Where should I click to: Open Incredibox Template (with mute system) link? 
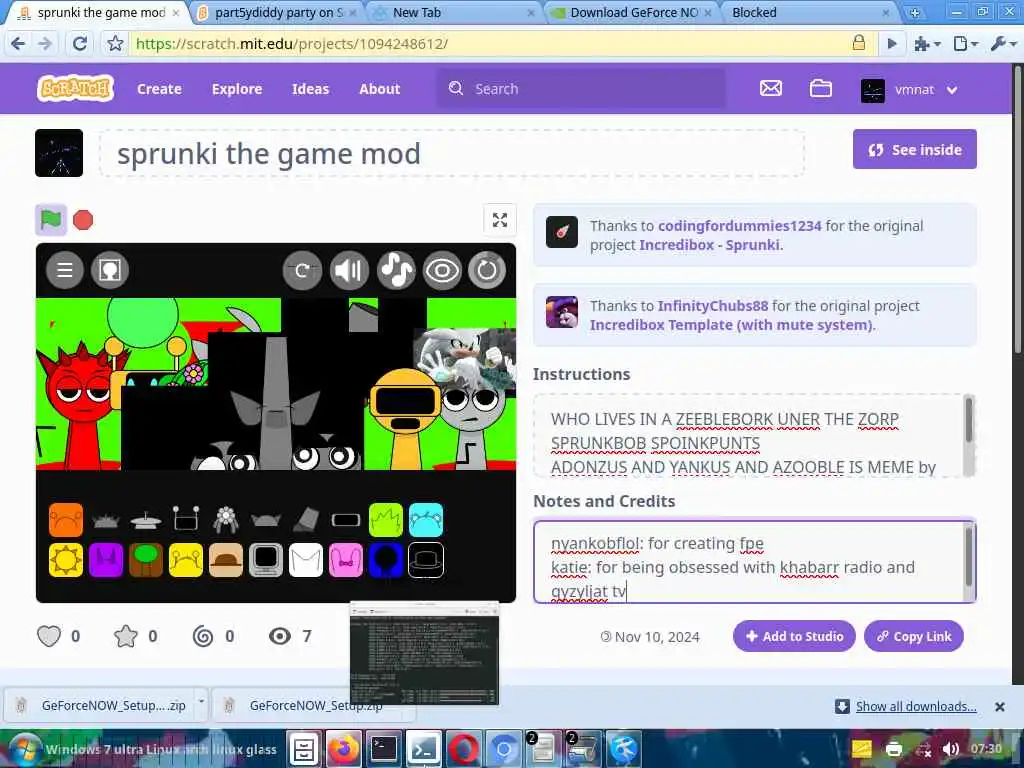[x=731, y=325]
